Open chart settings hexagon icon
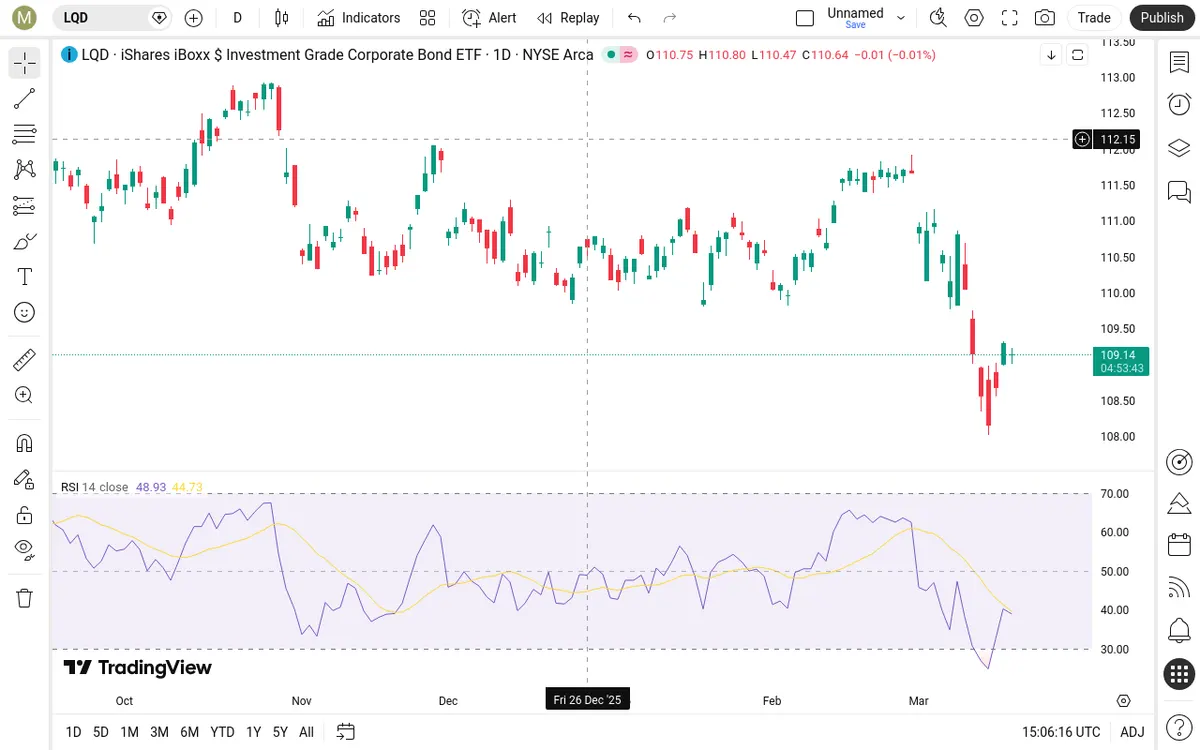Image resolution: width=1200 pixels, height=750 pixels. [974, 17]
